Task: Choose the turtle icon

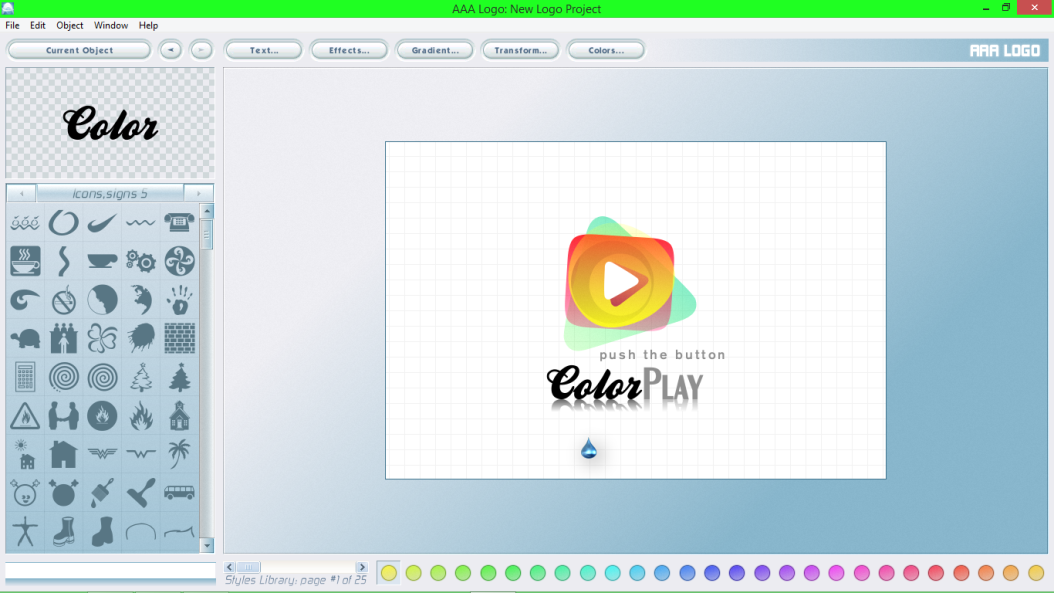Action: (25, 338)
